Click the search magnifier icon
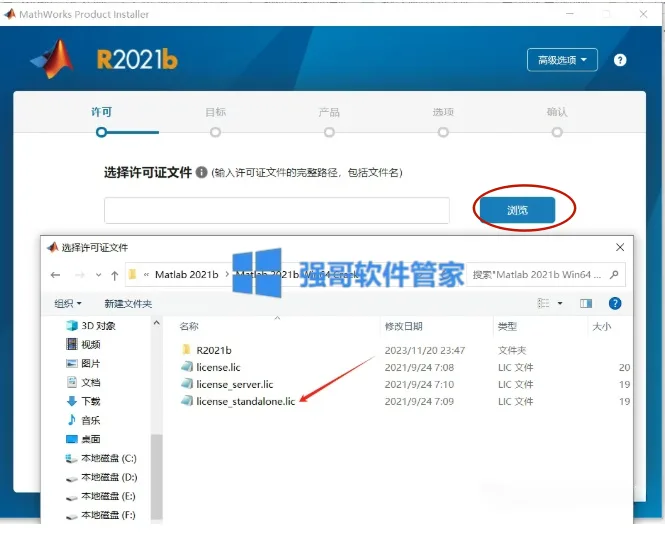The height and width of the screenshot is (538, 665). [x=614, y=274]
